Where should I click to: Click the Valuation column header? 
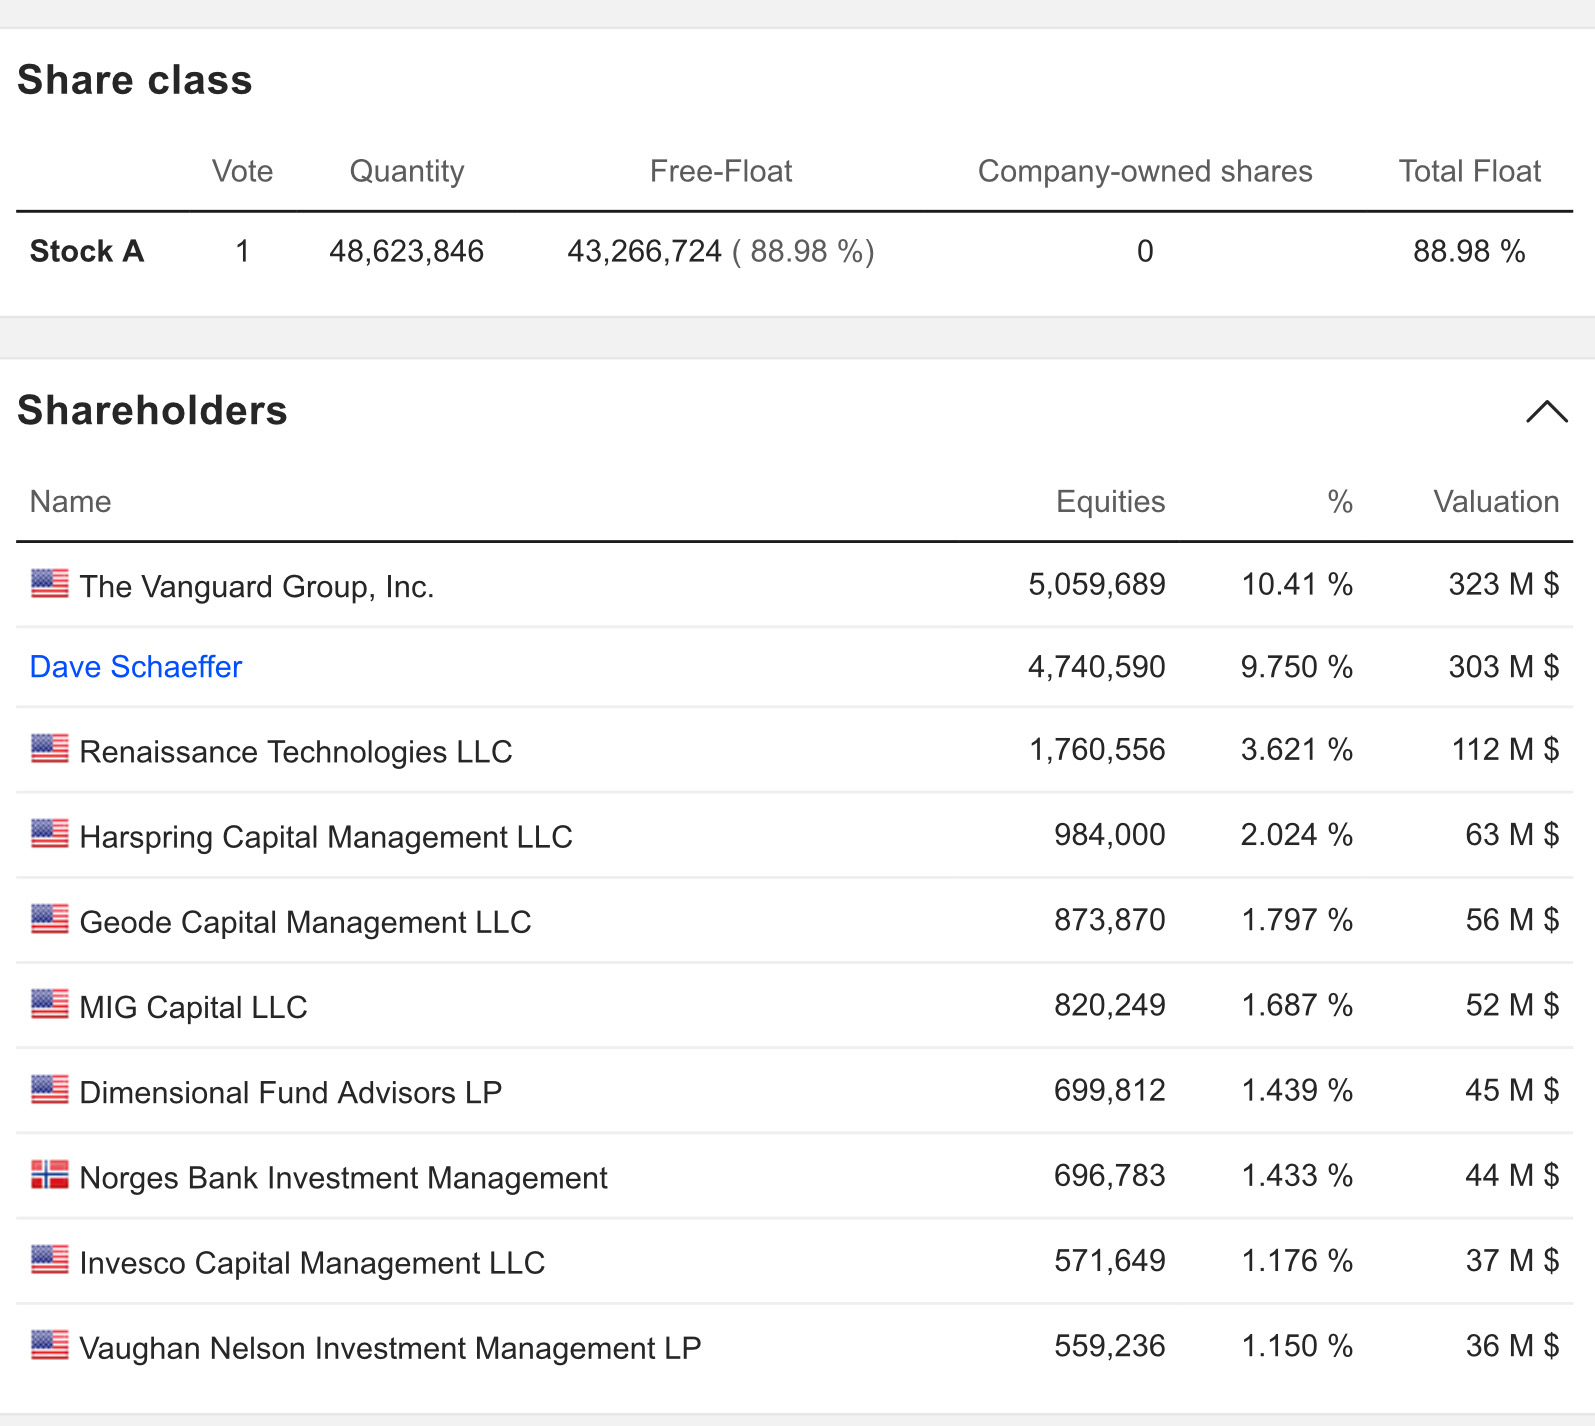[1496, 501]
